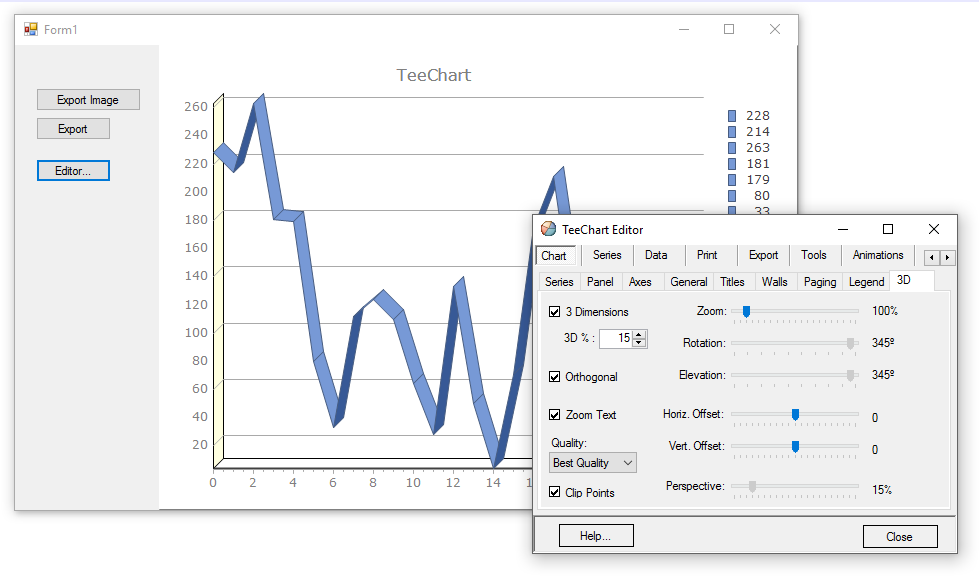Click the Help... button in editor
Viewport: 979px width, 579px height.
(596, 536)
